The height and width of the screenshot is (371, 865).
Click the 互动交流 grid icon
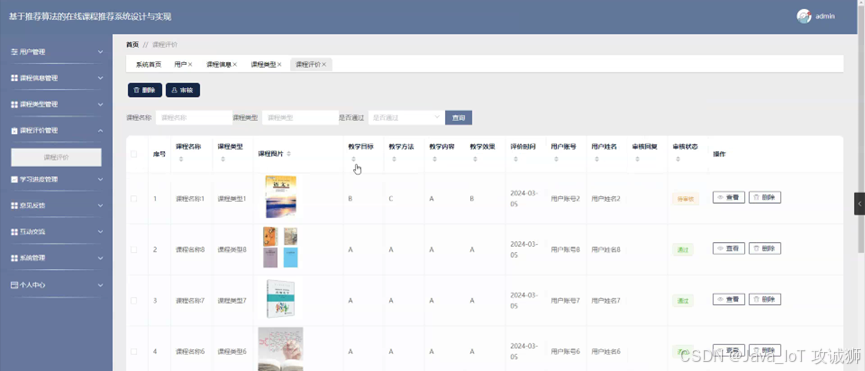tap(14, 232)
